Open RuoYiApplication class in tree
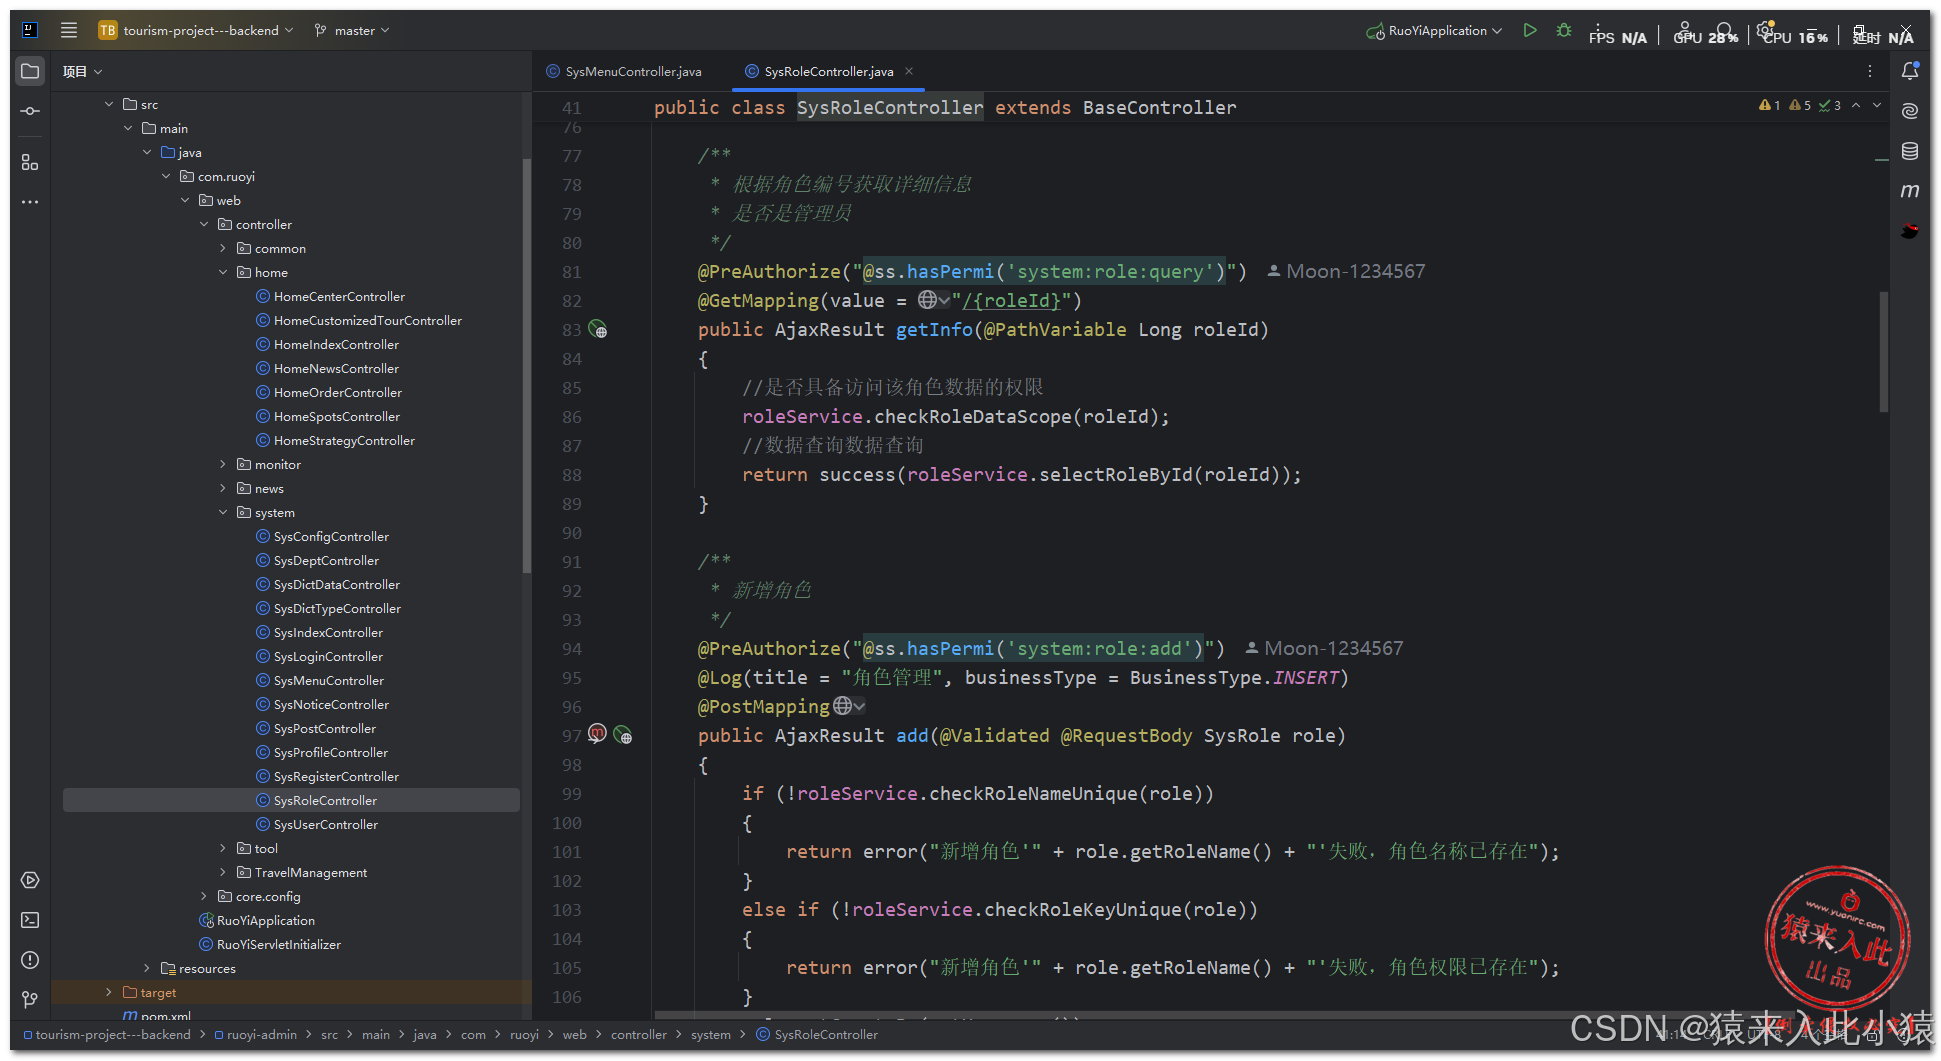Image resolution: width=1941 pixels, height=1061 pixels. pyautogui.click(x=265, y=920)
